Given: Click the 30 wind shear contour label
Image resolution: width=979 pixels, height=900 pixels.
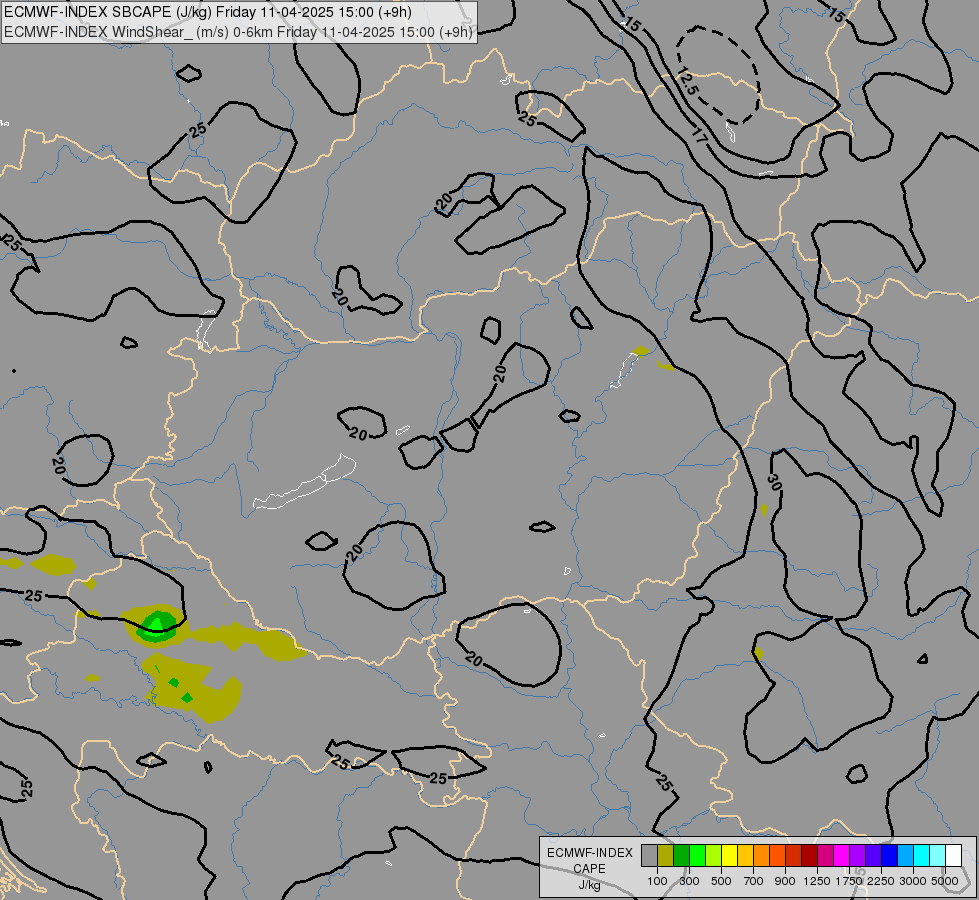Looking at the screenshot, I should coord(774,482).
